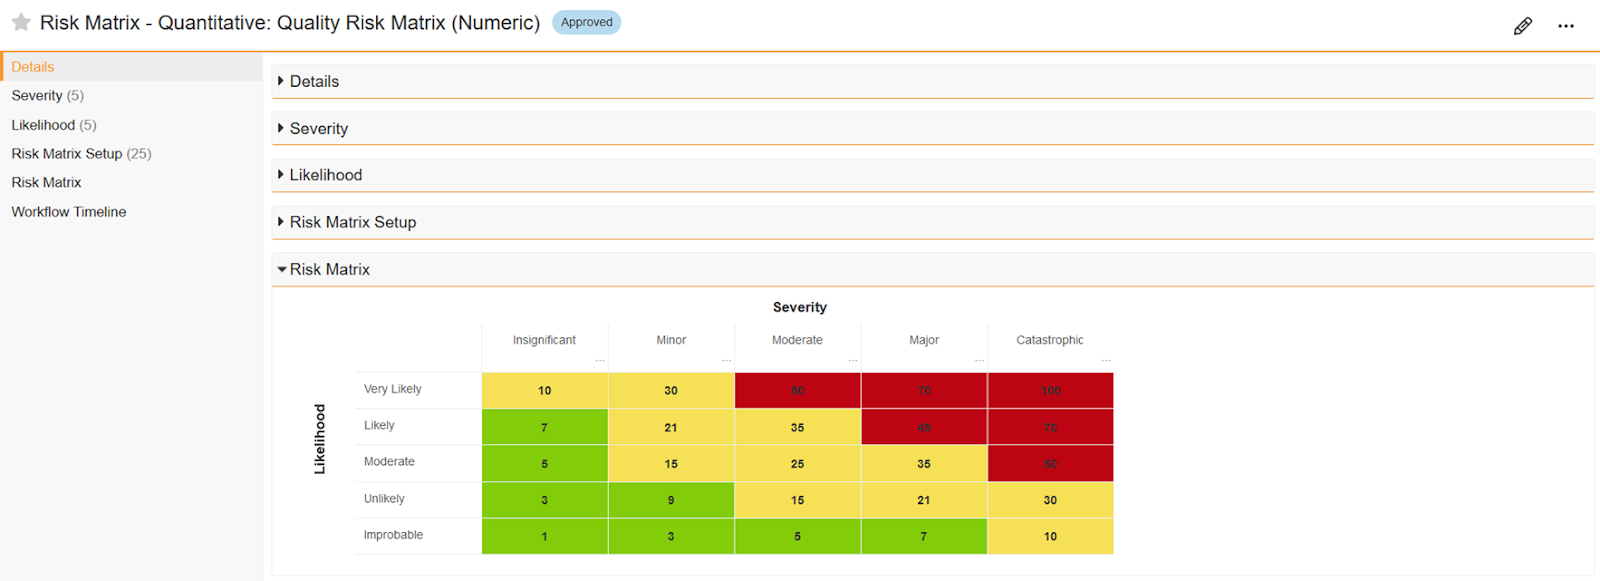The image size is (1600, 581).
Task: Expand the Likelihood section
Action: [325, 175]
